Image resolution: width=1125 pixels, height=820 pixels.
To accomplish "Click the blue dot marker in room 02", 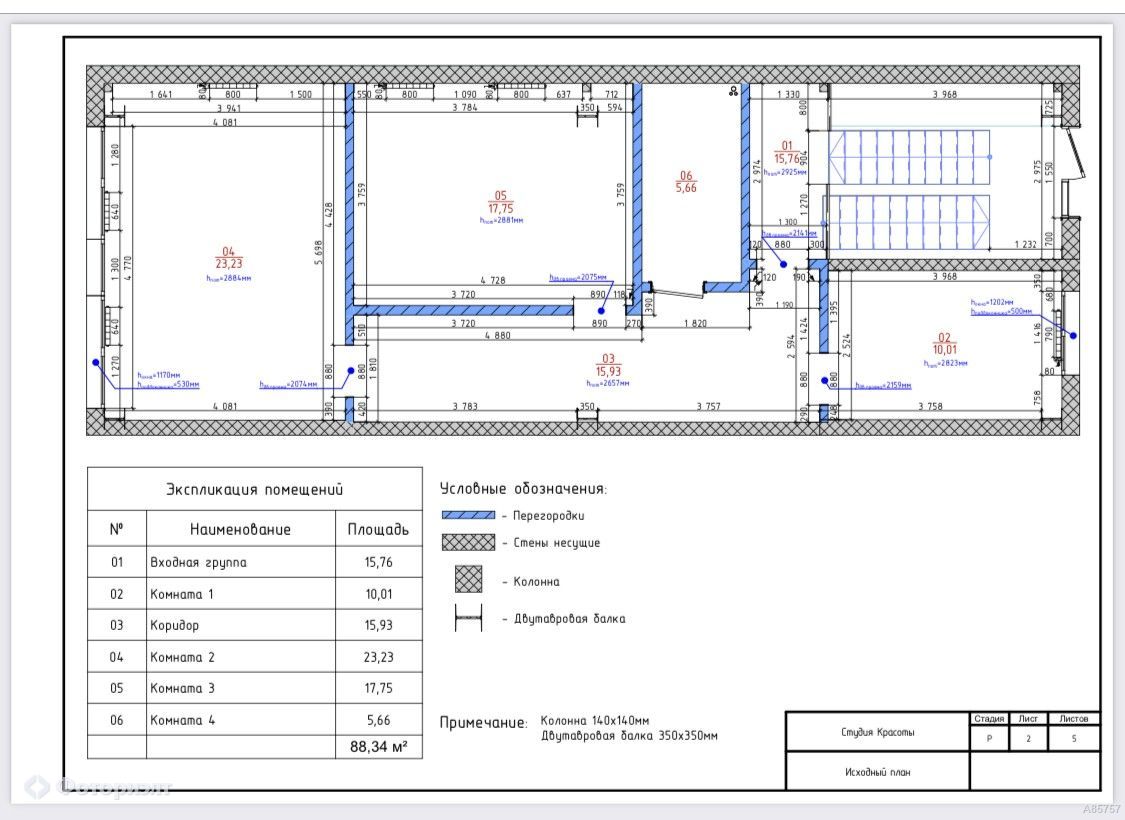I will (1072, 335).
